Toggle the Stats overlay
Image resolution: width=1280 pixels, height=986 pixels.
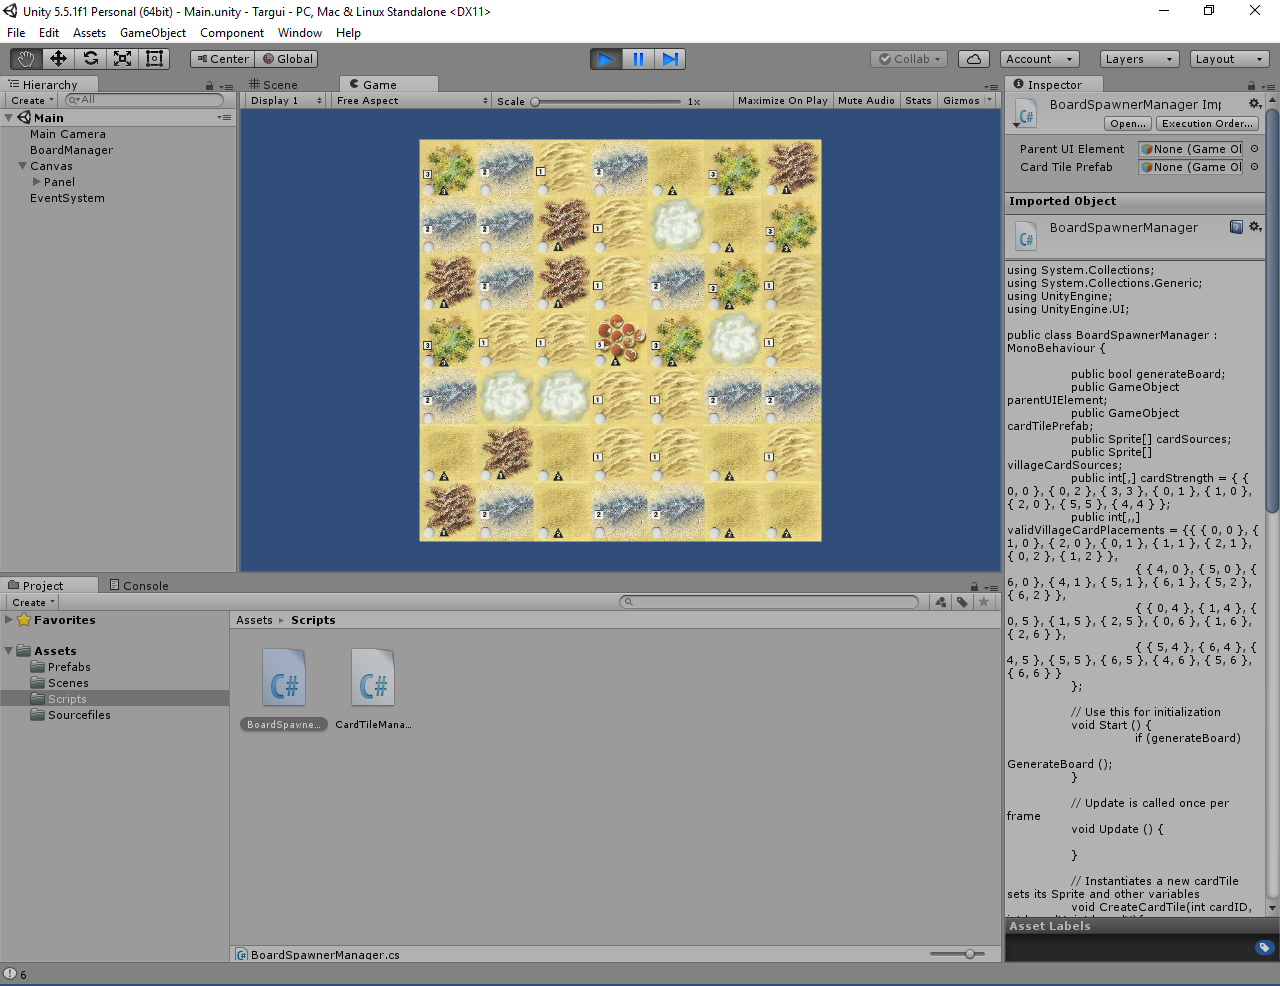(x=918, y=101)
